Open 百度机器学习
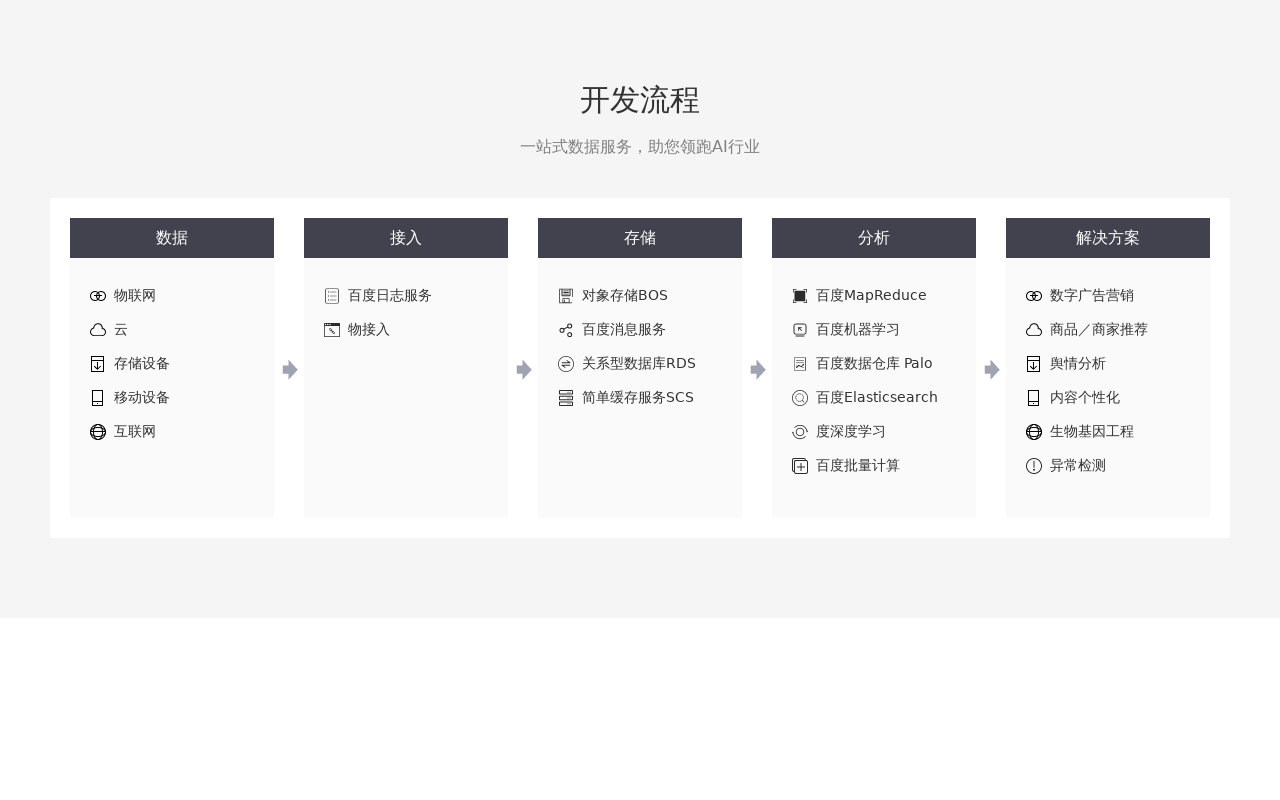This screenshot has width=1280, height=800. tap(857, 330)
